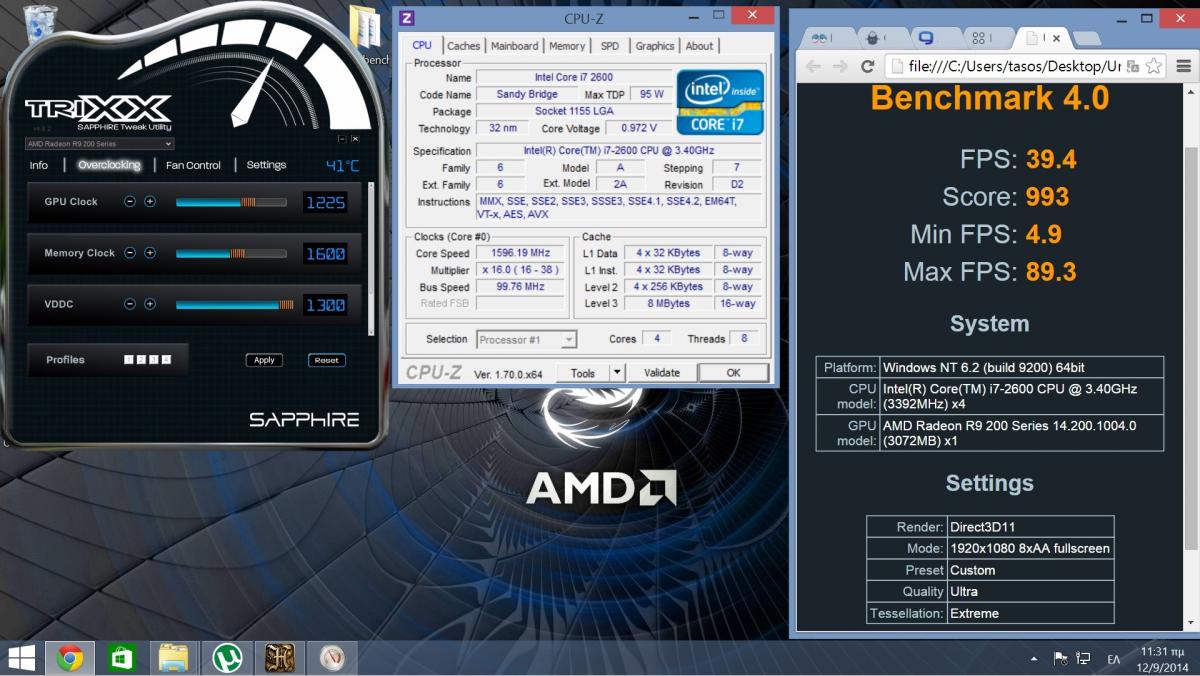Click the TriXX settings panel scrollbar
This screenshot has height=676, width=1200.
[x=372, y=258]
